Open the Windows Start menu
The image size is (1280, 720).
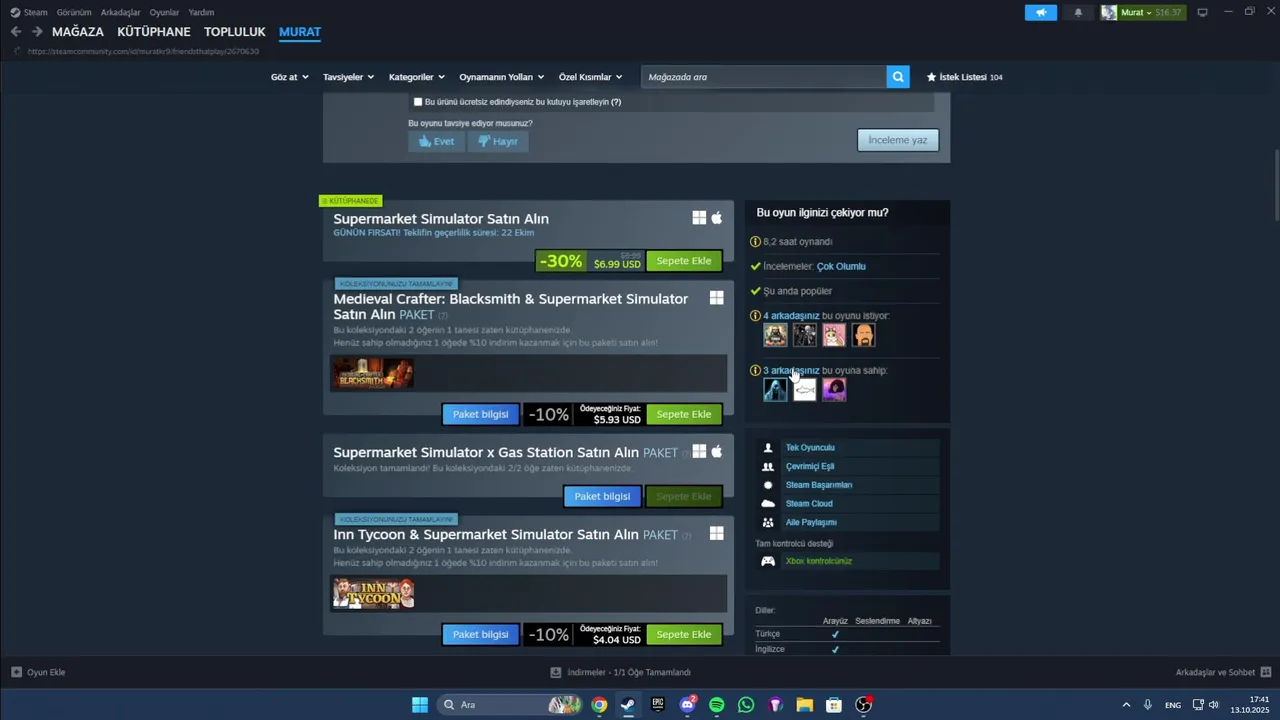pyautogui.click(x=420, y=705)
